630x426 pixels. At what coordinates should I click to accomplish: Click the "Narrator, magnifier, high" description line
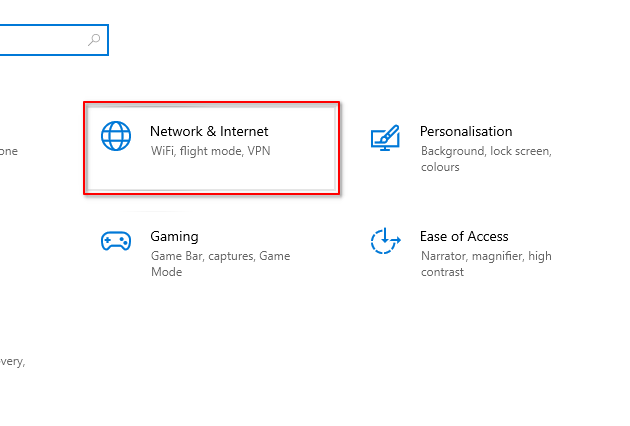[x=485, y=256]
